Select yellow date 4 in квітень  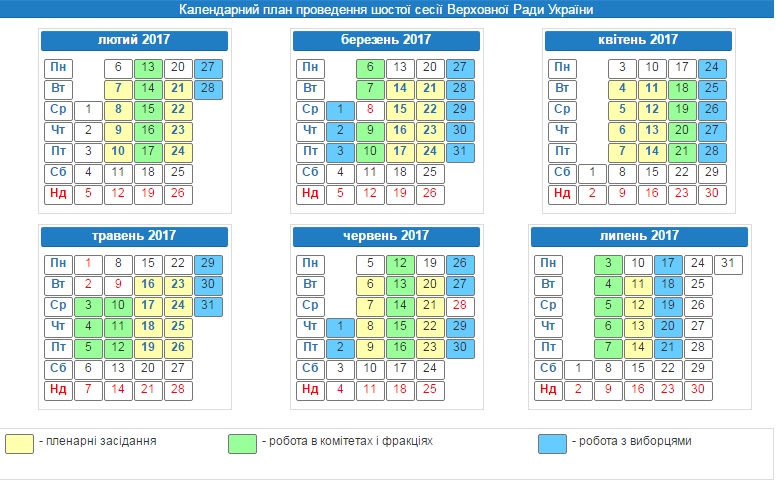click(622, 90)
